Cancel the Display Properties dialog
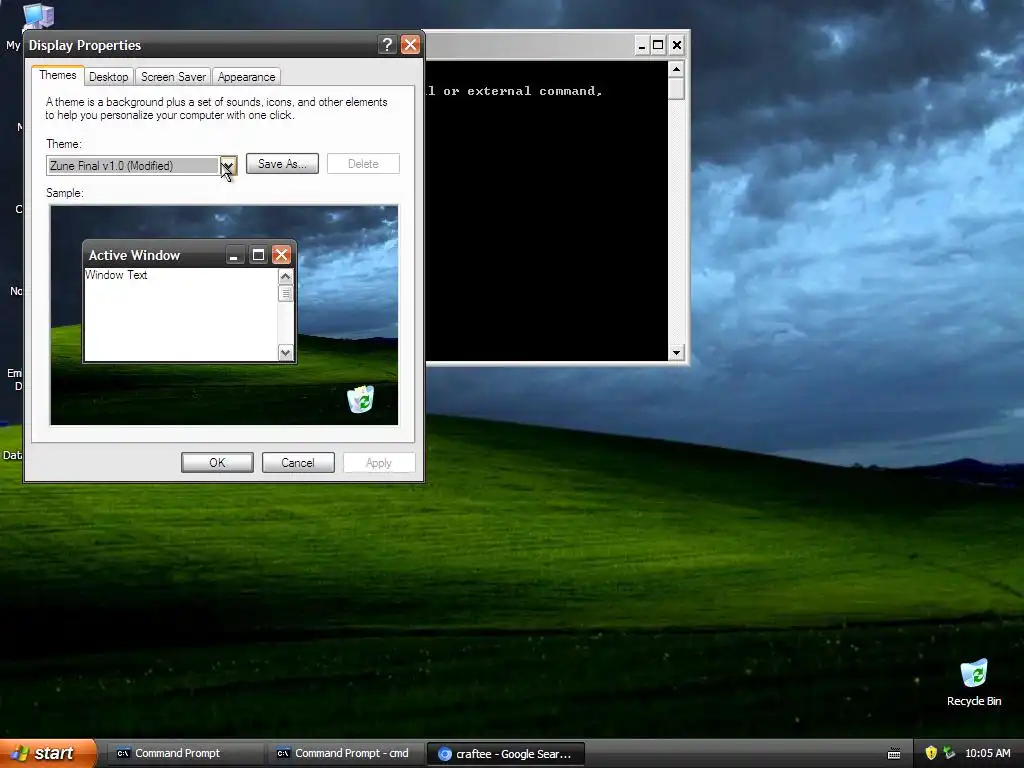 click(298, 462)
